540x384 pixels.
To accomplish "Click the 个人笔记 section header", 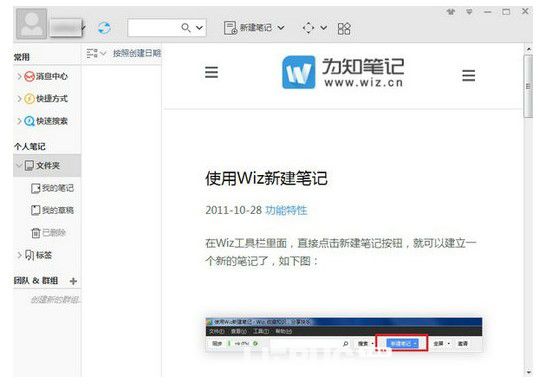I will coord(30,146).
